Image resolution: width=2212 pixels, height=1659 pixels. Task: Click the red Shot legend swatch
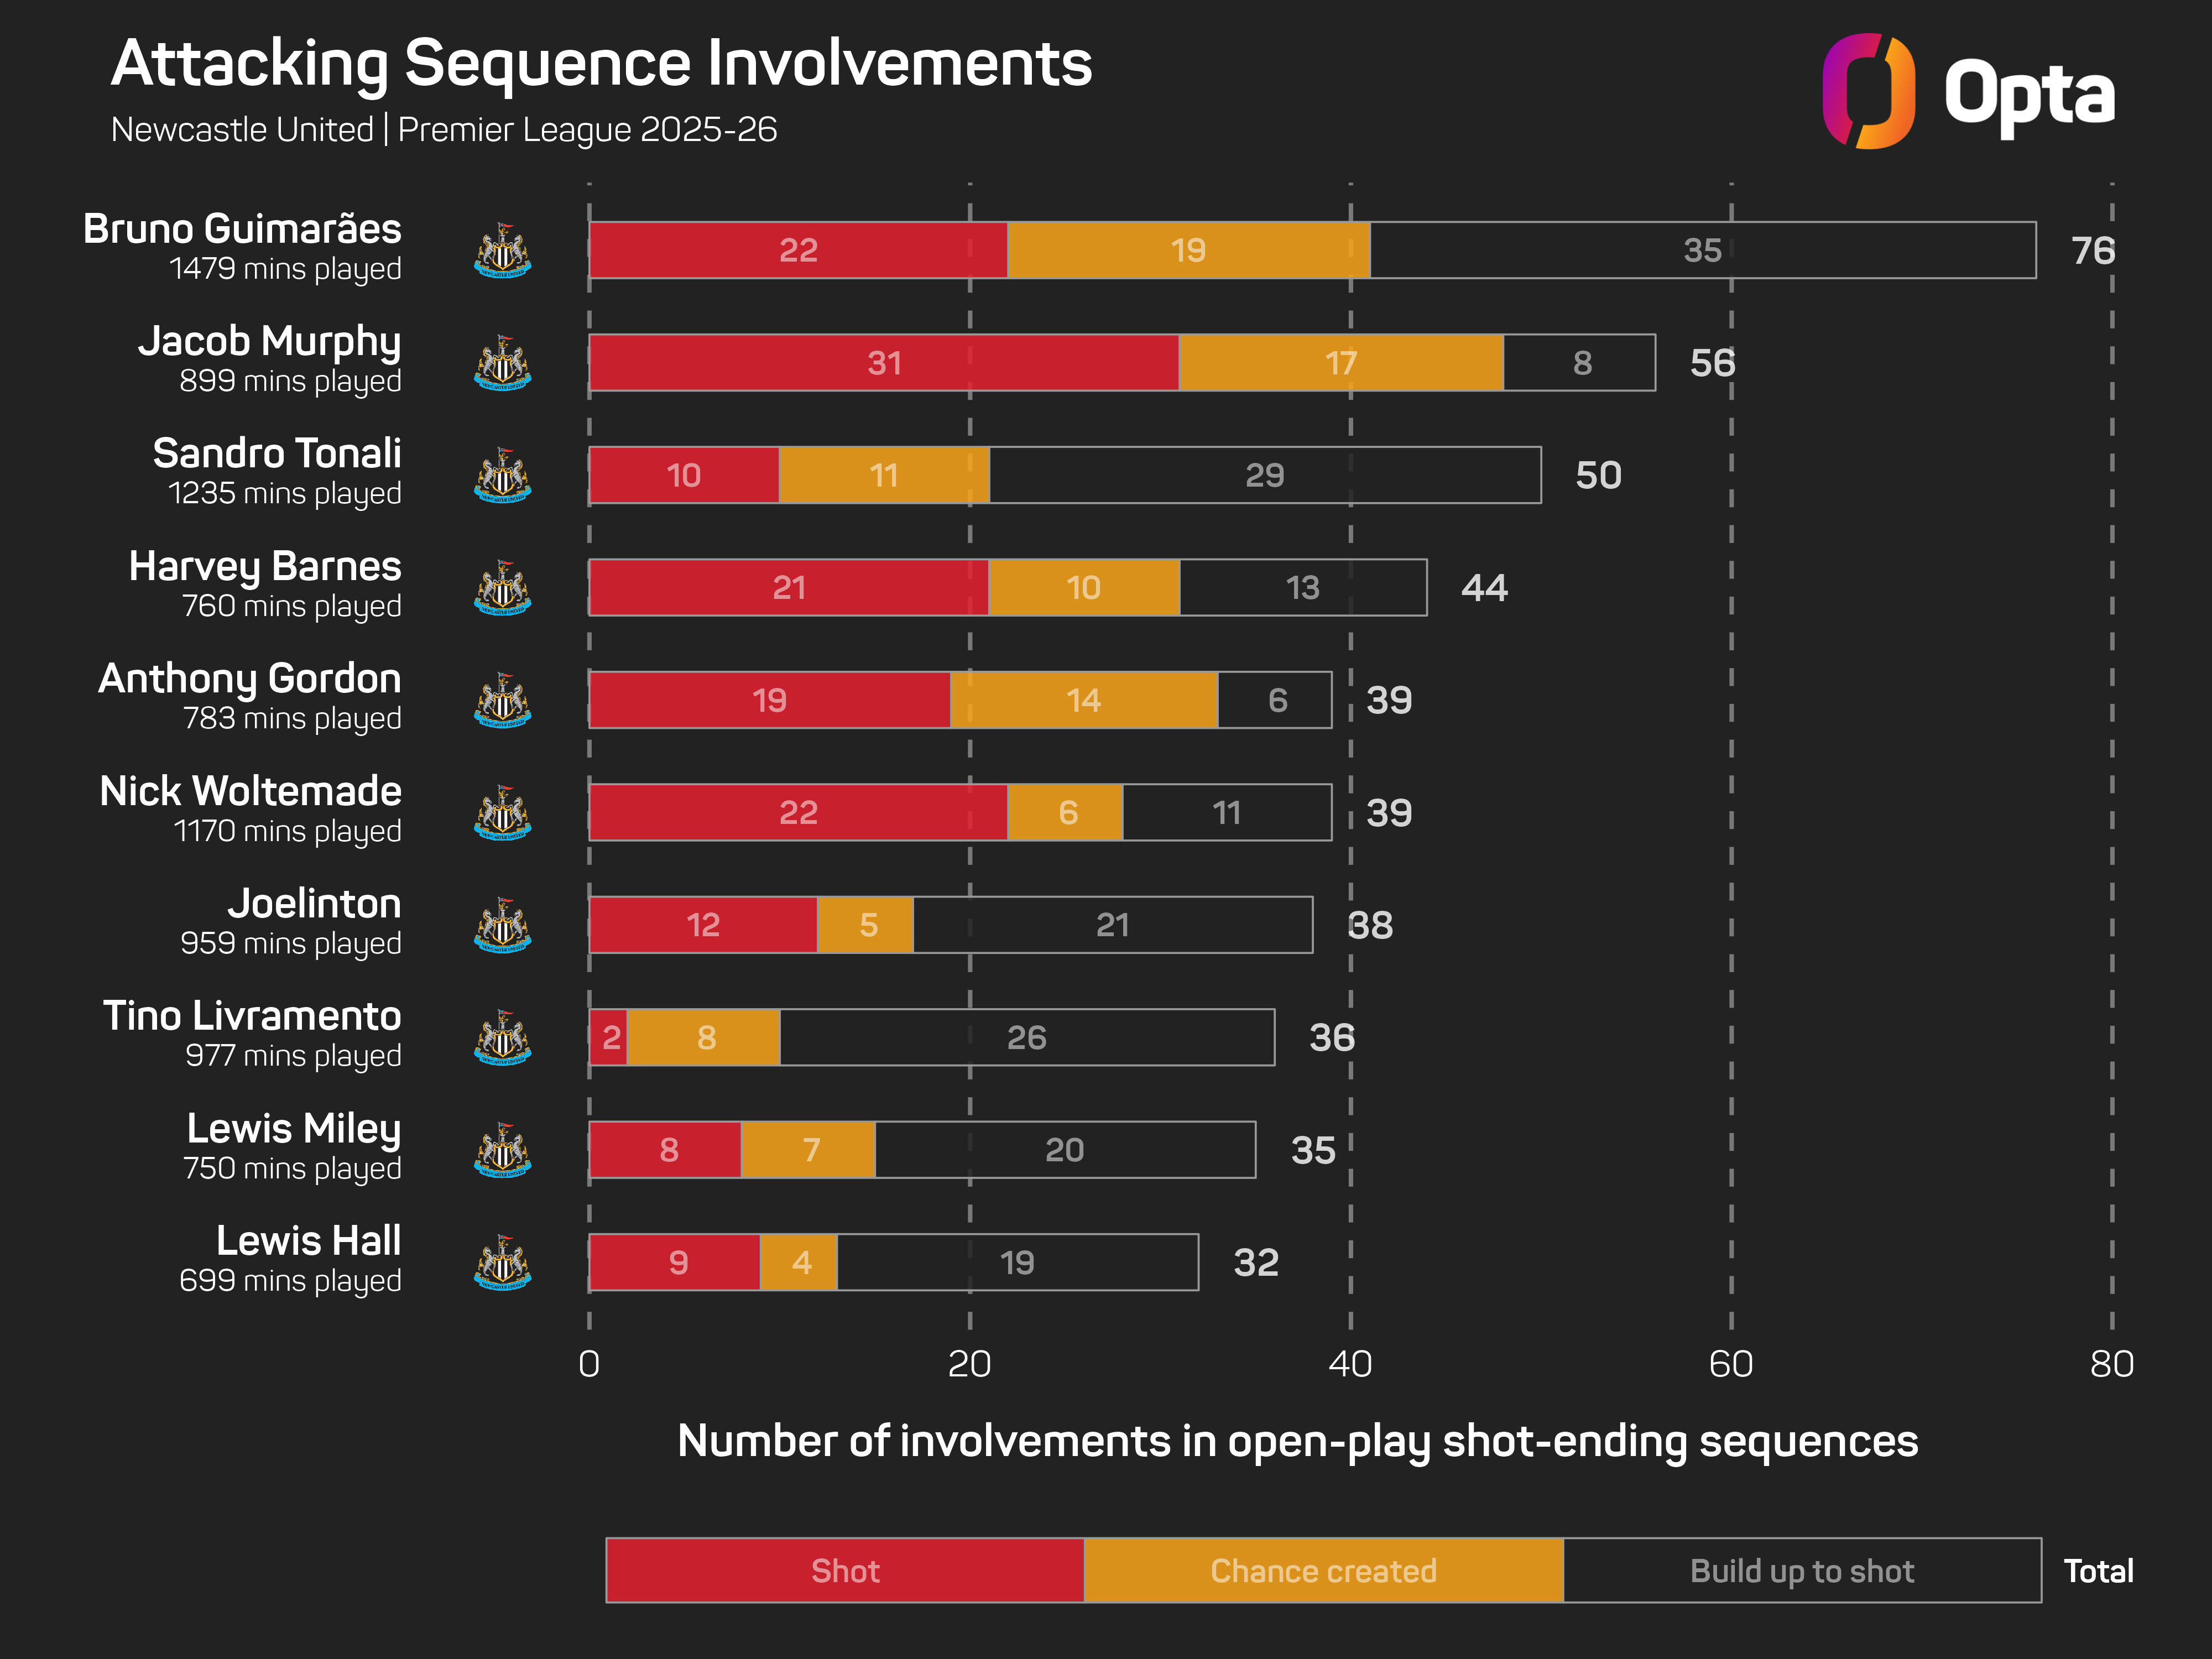845,1570
